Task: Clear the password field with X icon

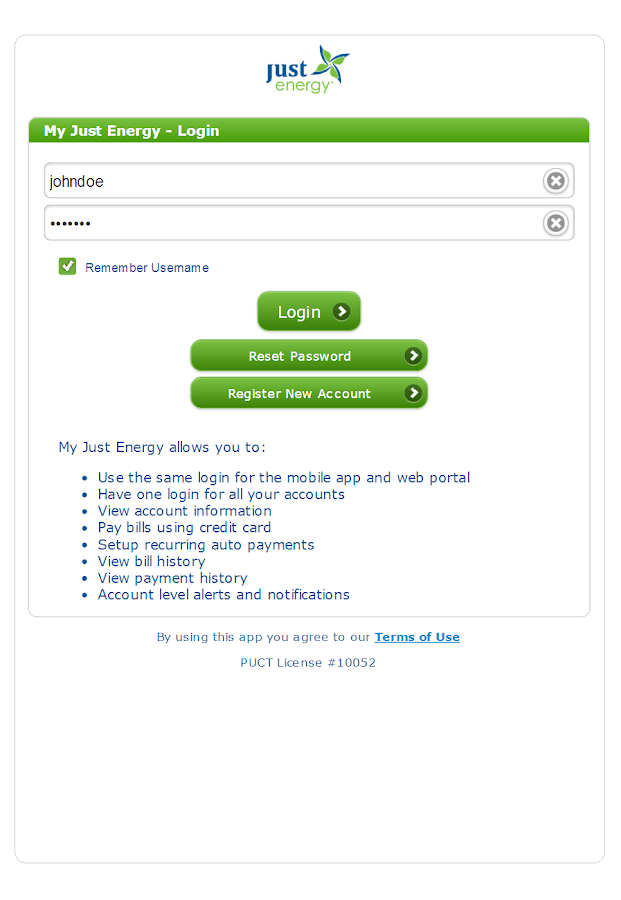Action: coord(555,223)
